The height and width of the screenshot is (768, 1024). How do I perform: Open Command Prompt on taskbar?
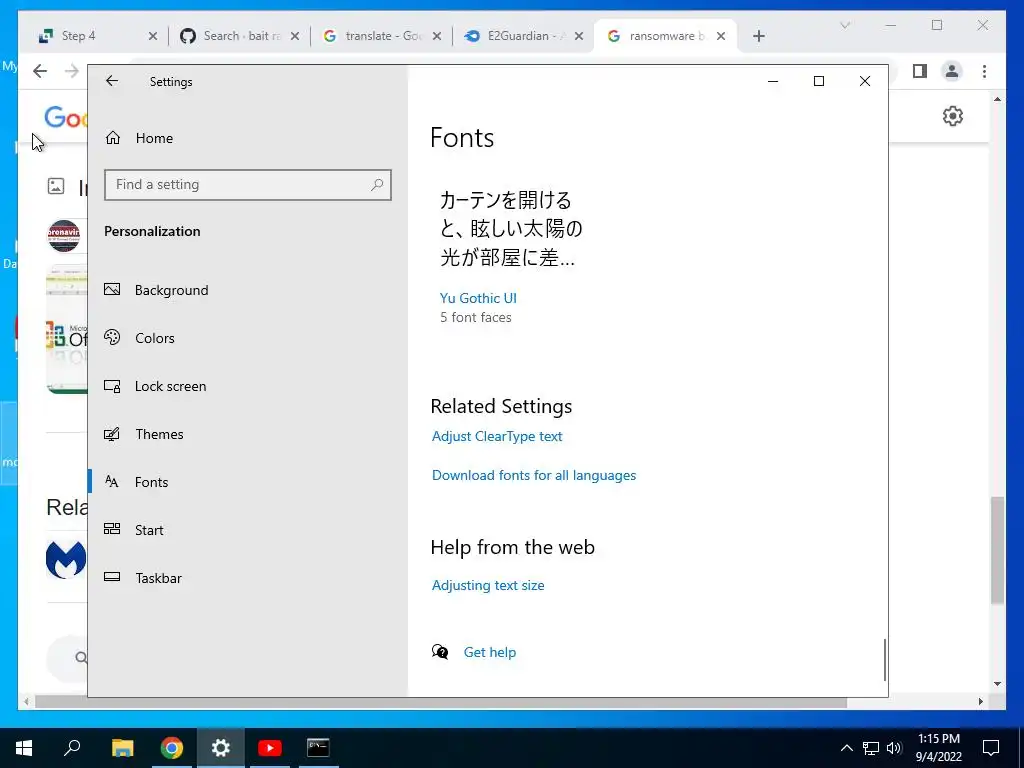pyautogui.click(x=318, y=748)
